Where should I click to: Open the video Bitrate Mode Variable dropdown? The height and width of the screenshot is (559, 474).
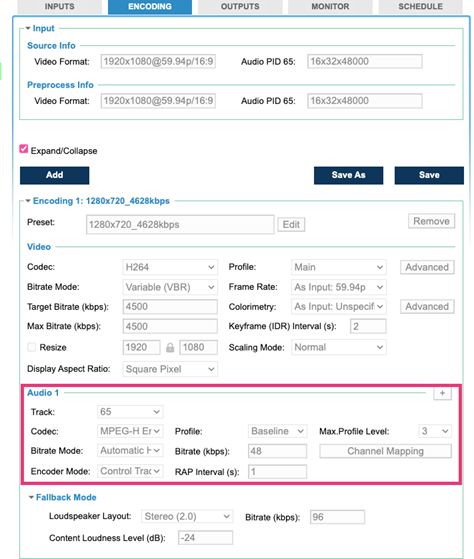(x=170, y=287)
